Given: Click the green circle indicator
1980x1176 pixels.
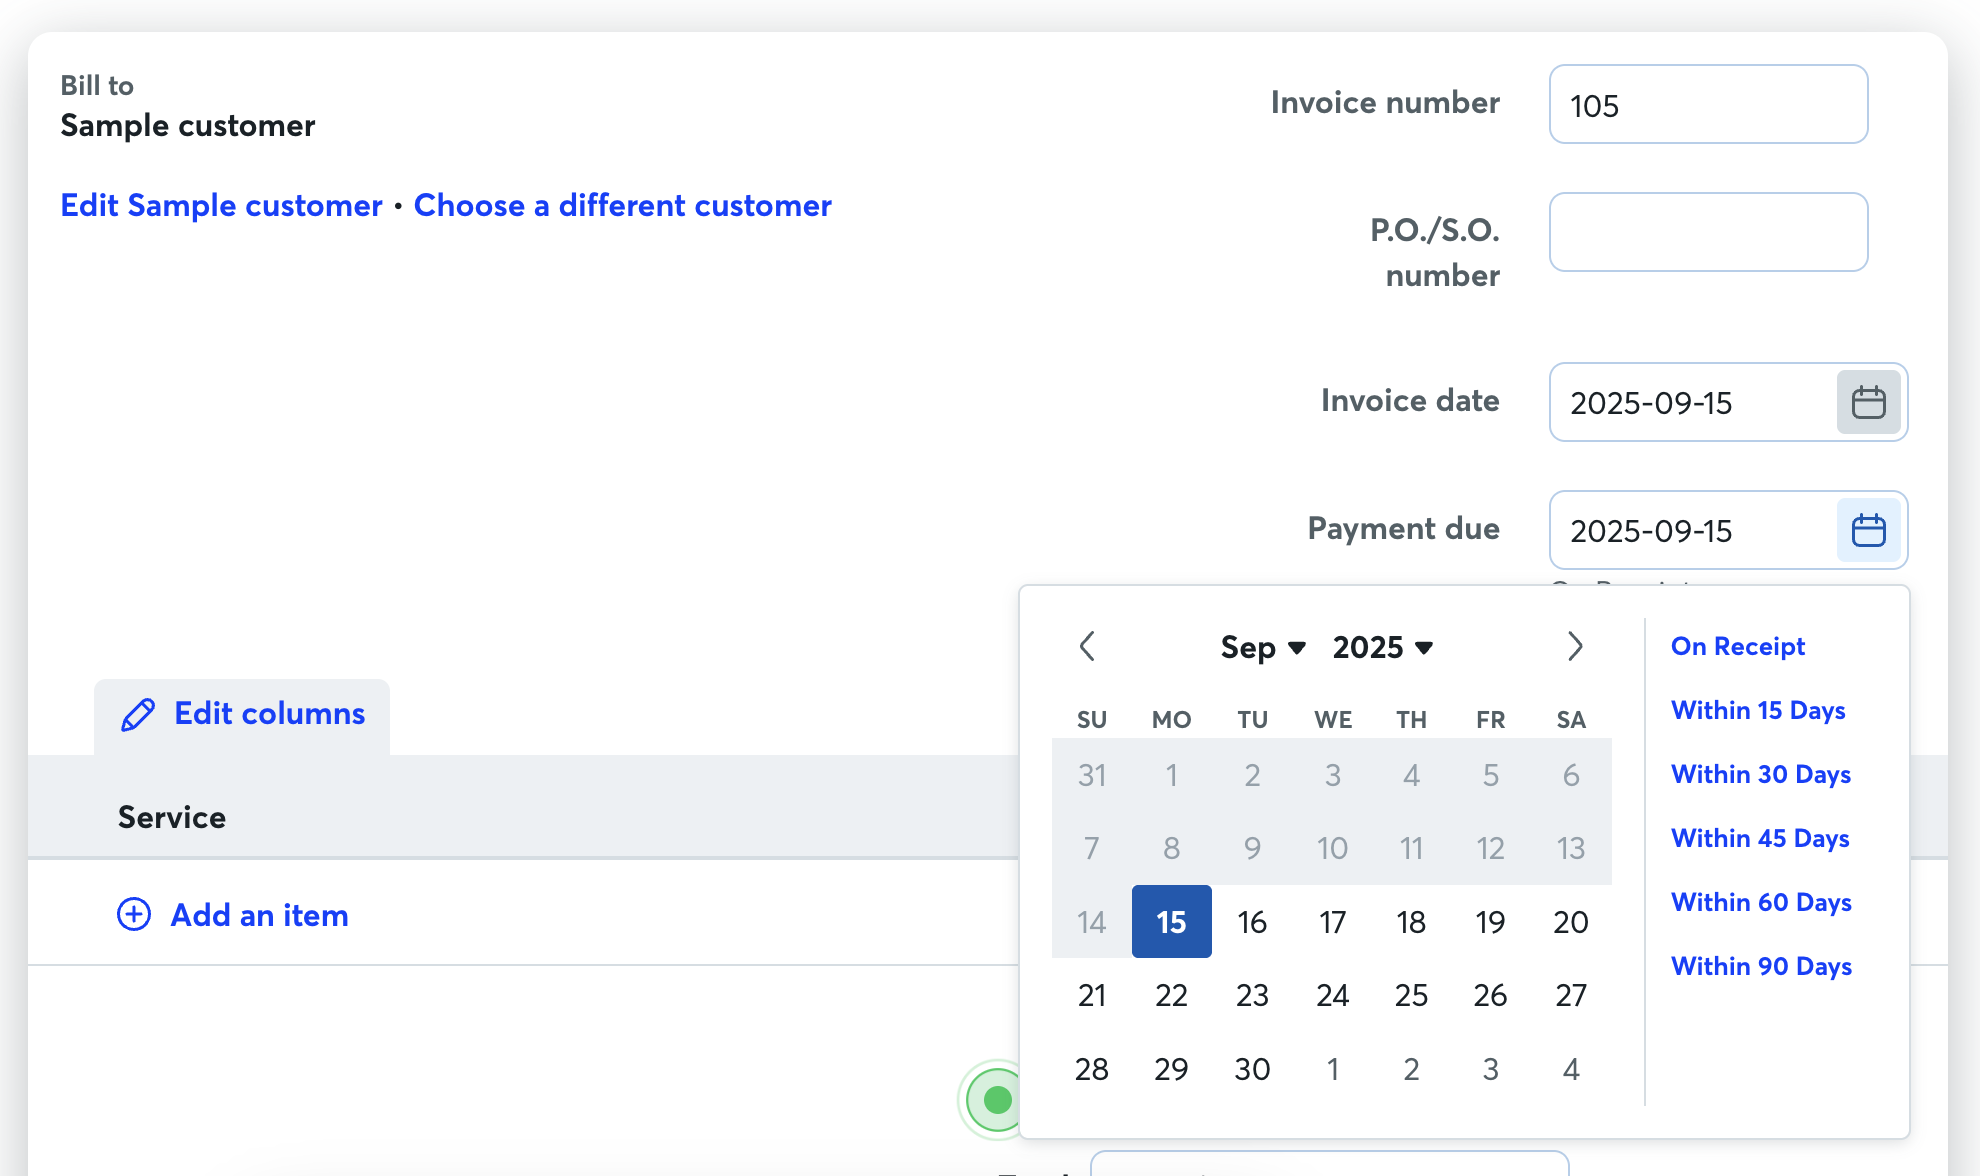Looking at the screenshot, I should click(996, 1100).
